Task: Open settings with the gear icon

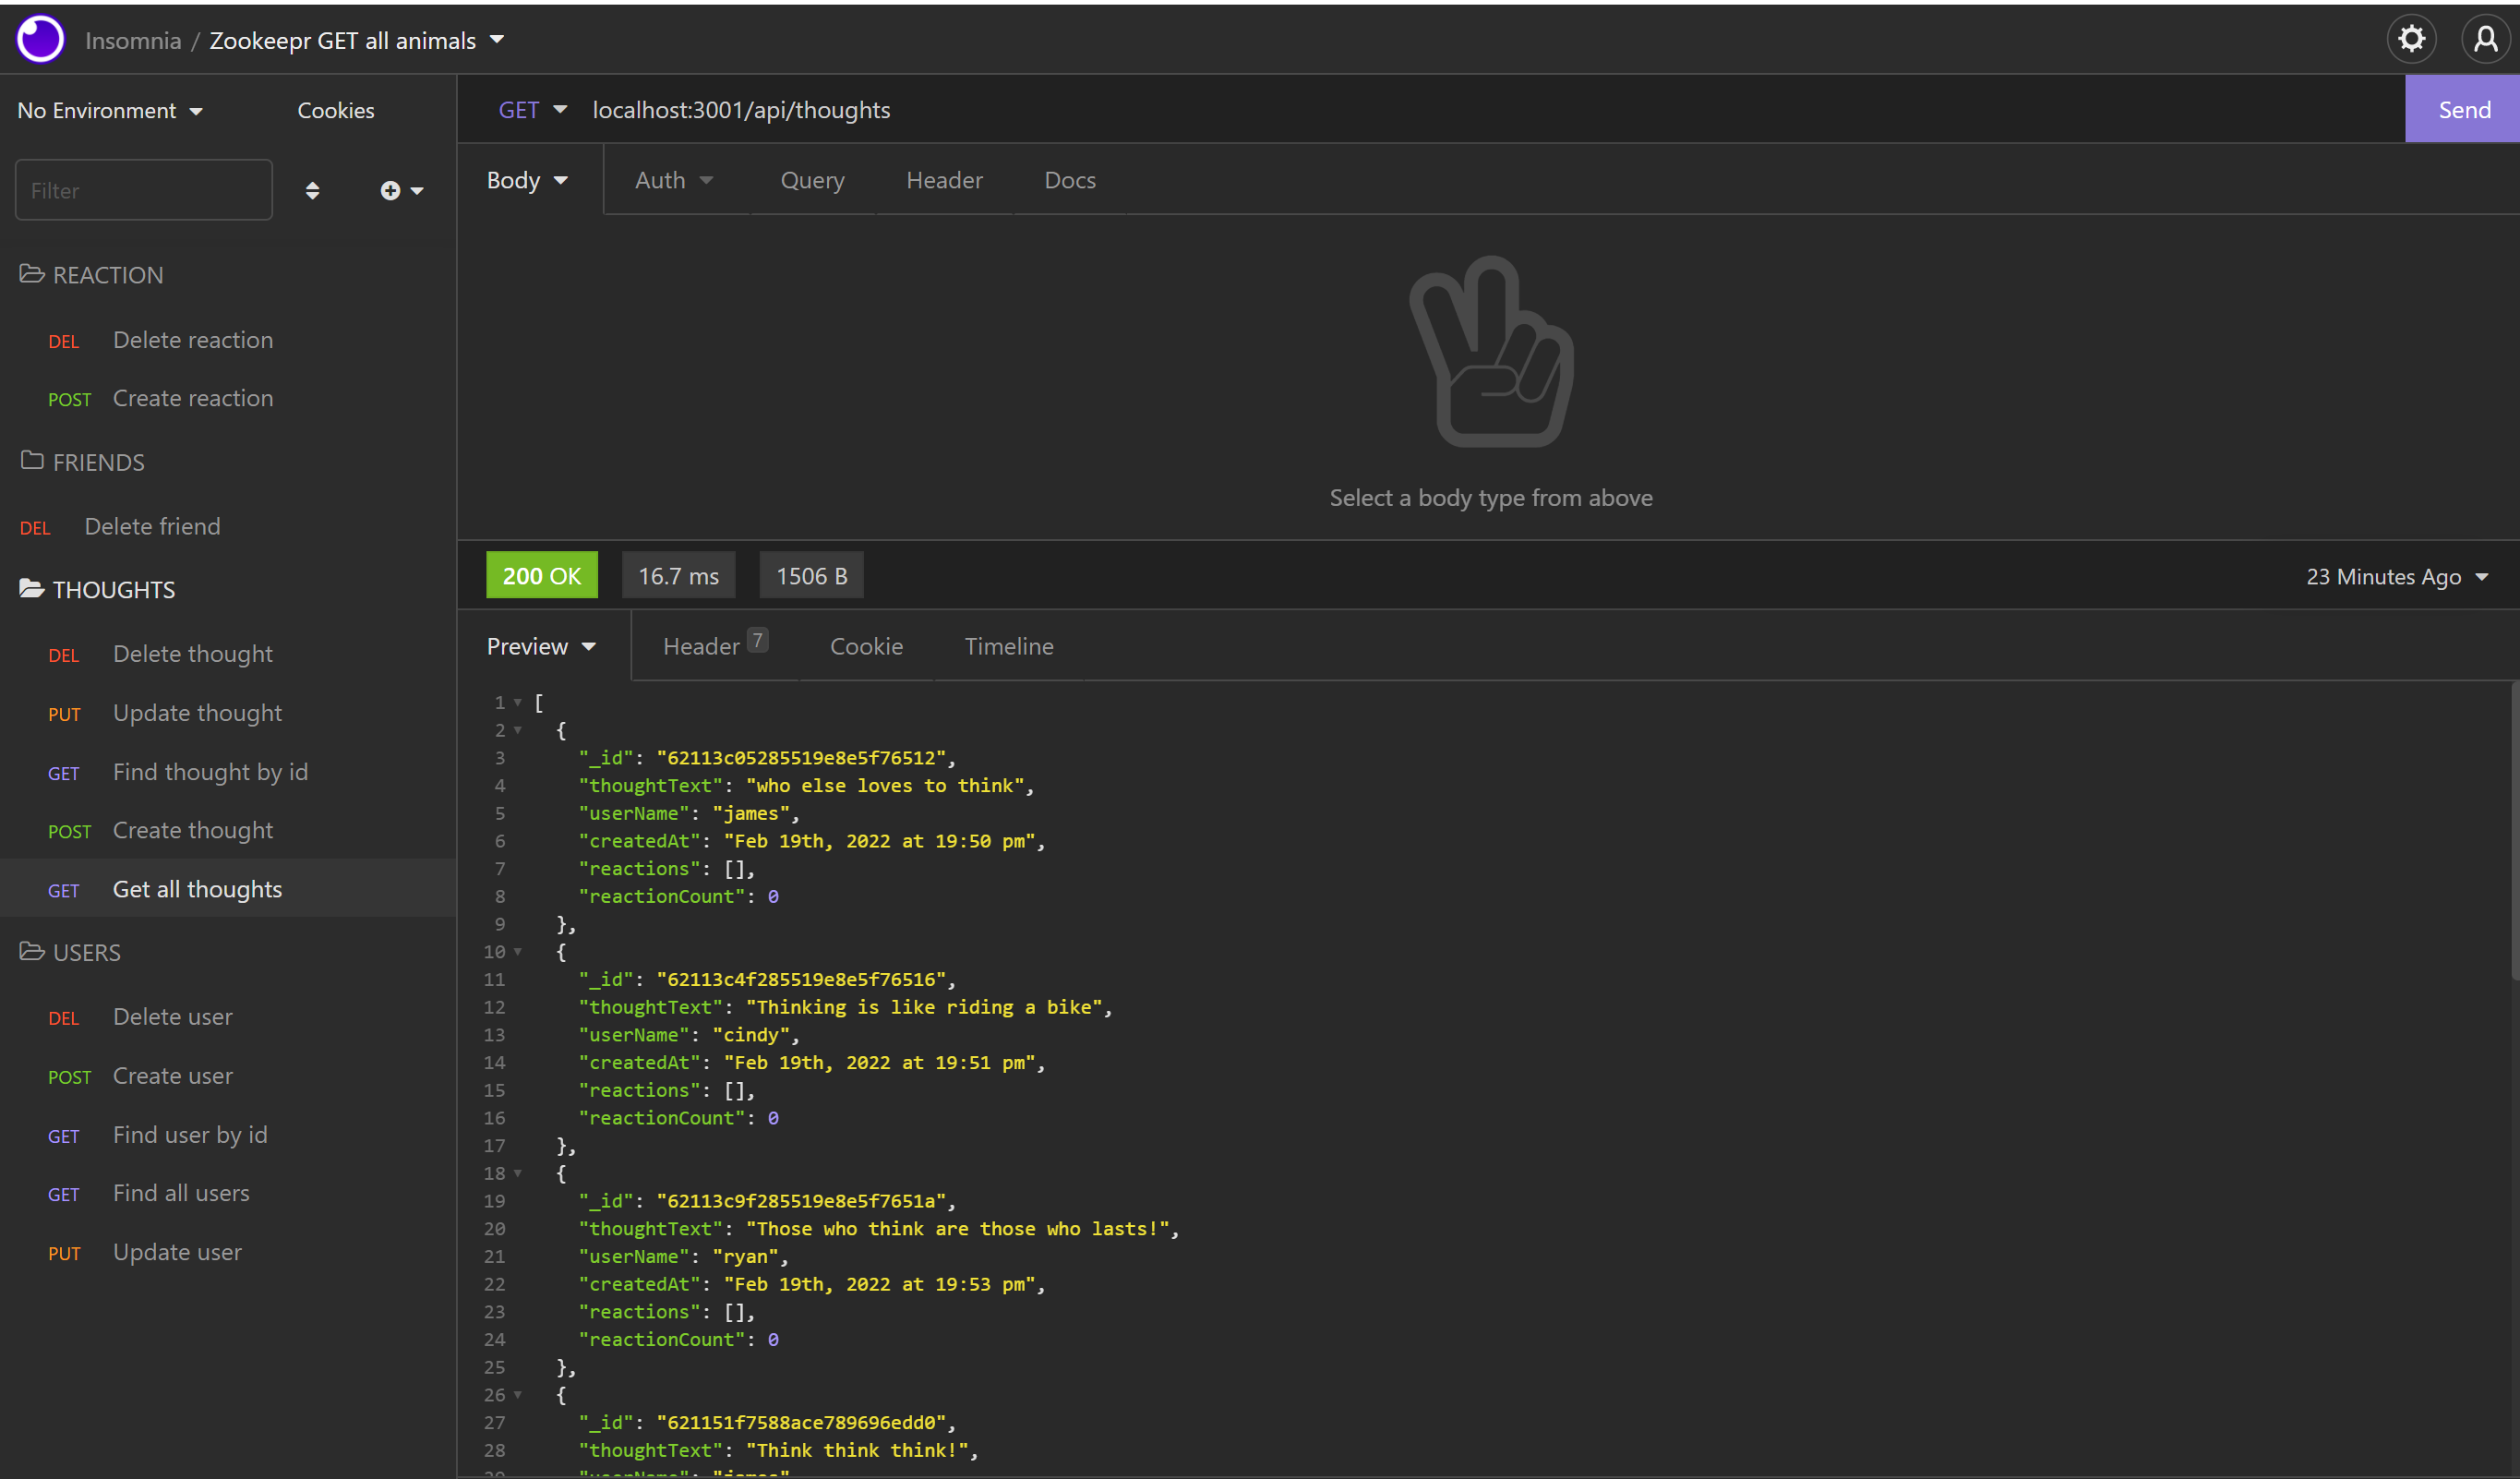Action: [2411, 39]
